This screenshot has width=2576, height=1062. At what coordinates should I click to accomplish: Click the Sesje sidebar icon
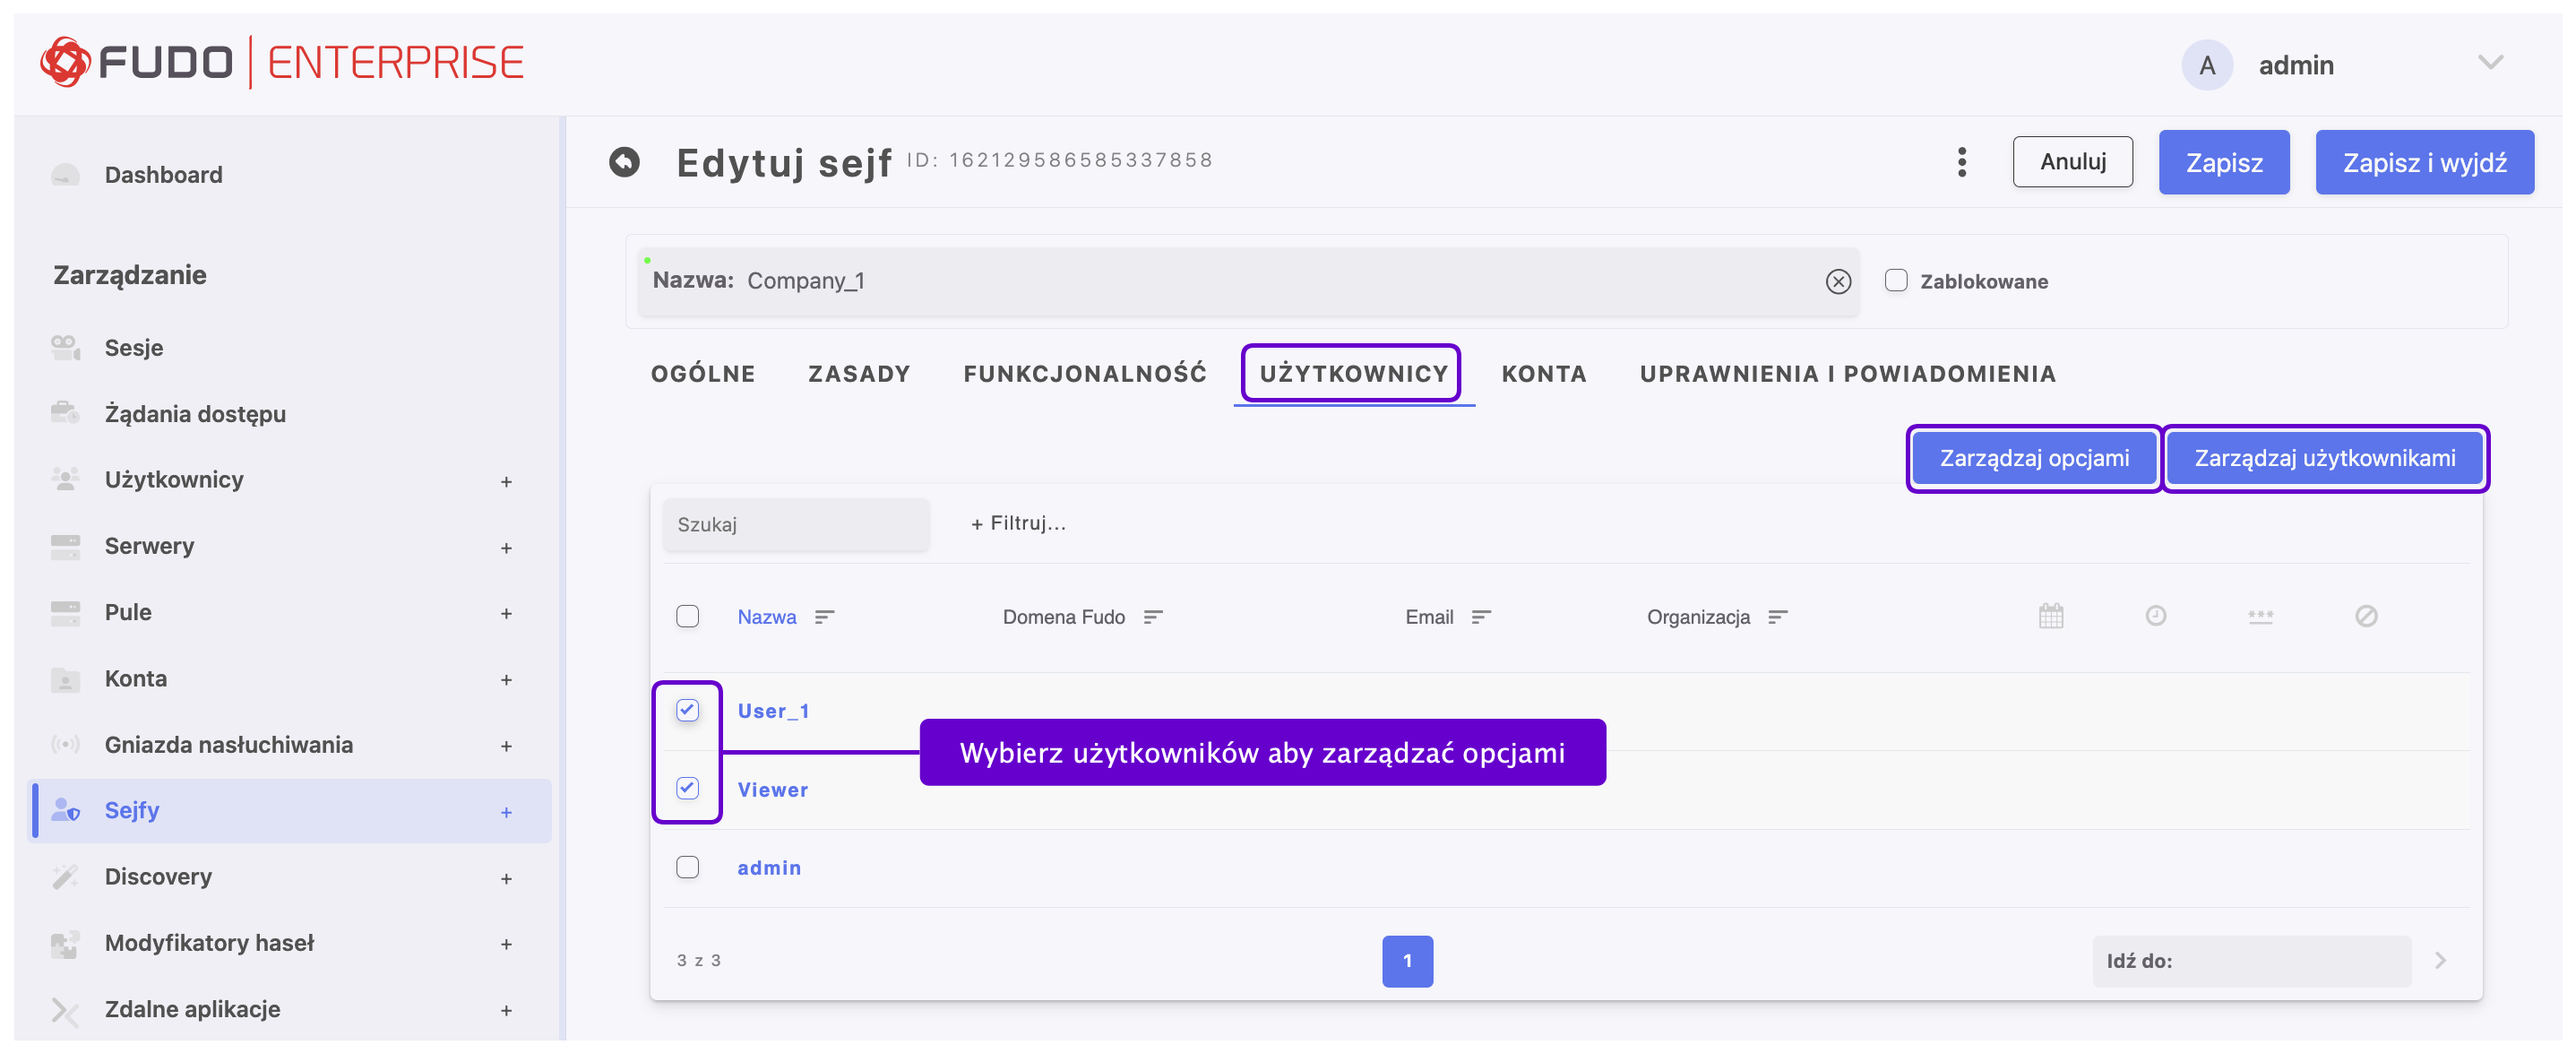(x=66, y=347)
